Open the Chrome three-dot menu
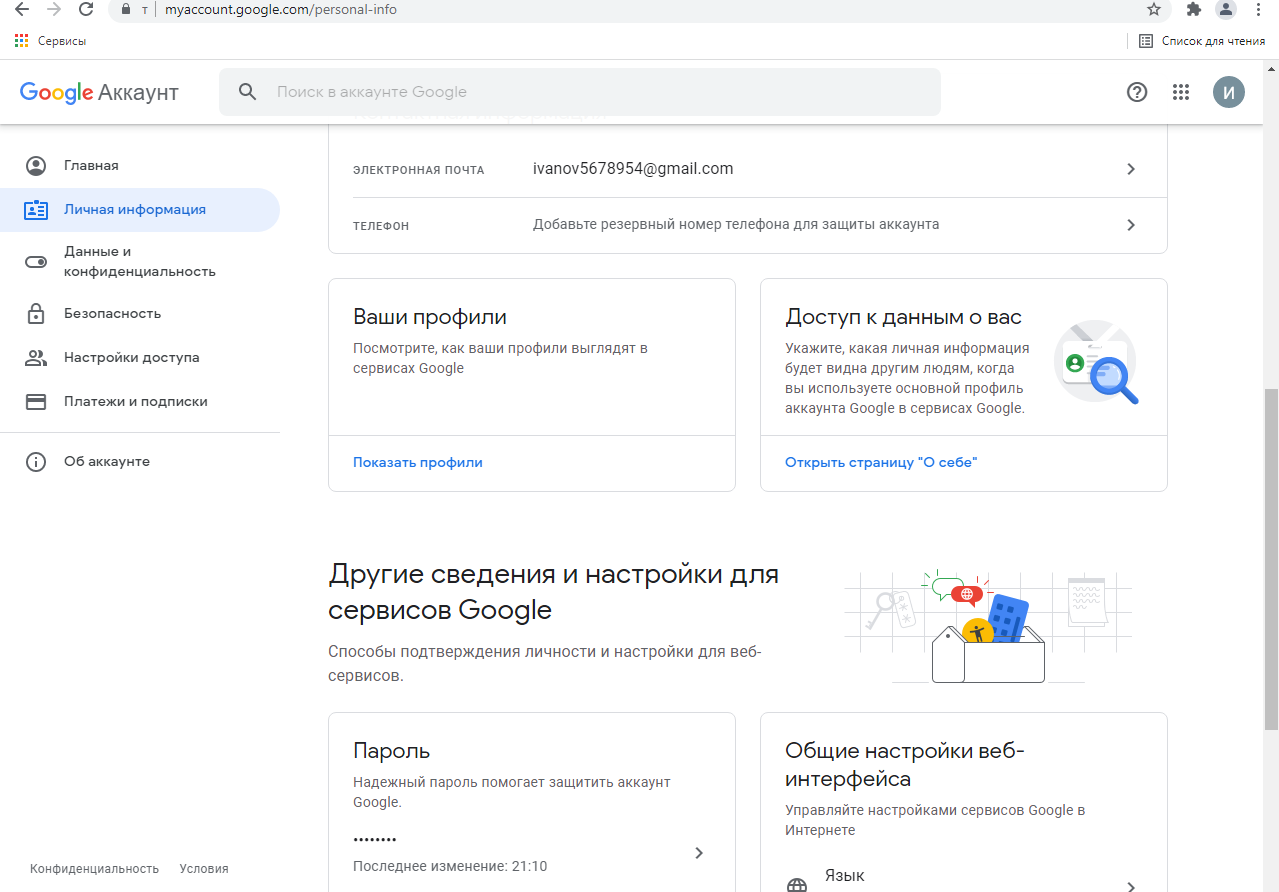The height and width of the screenshot is (892, 1279). coord(1258,9)
